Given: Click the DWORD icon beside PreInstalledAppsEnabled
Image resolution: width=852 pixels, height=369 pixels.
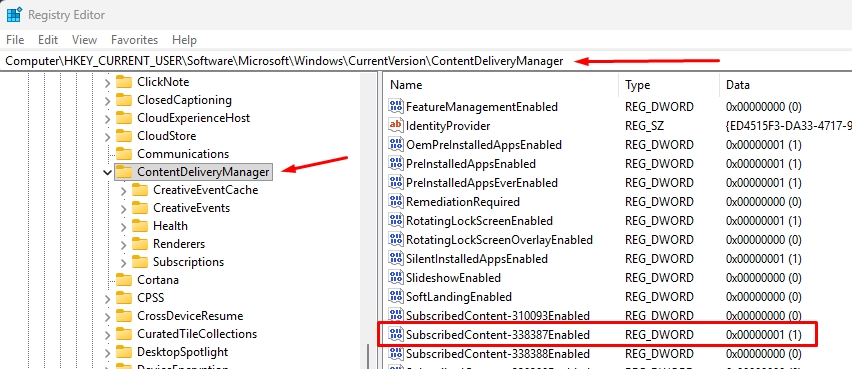Looking at the screenshot, I should tap(396, 164).
